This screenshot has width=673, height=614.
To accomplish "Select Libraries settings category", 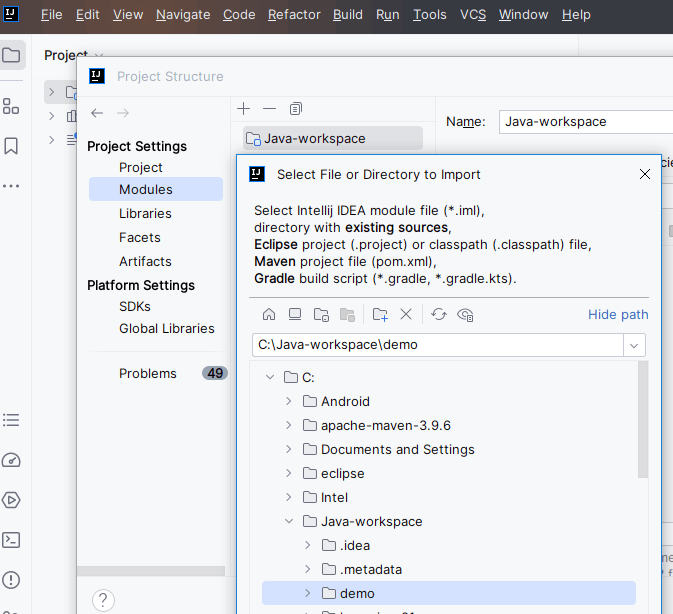I will 145,213.
